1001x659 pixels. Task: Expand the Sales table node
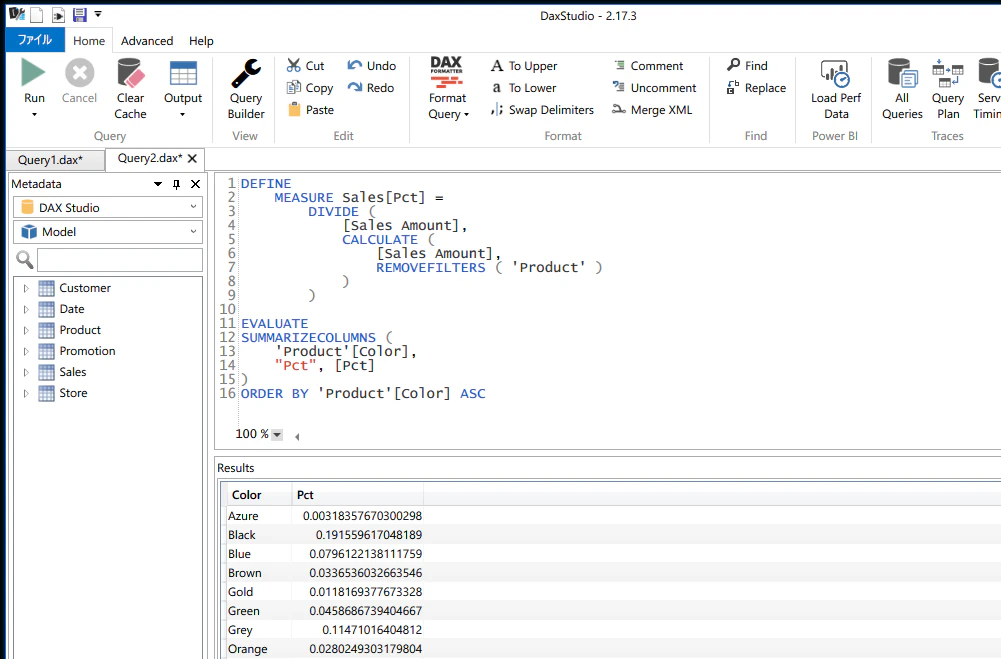point(26,373)
